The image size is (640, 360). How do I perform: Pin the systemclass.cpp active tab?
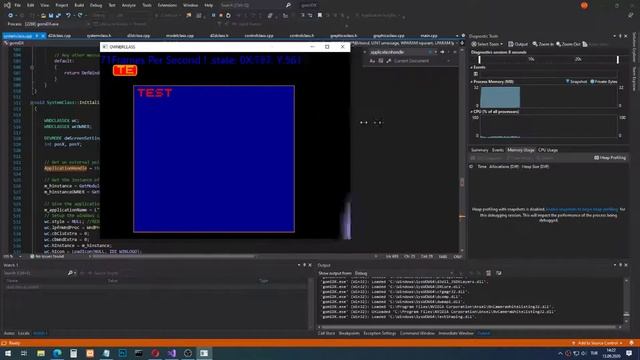pos(37,36)
